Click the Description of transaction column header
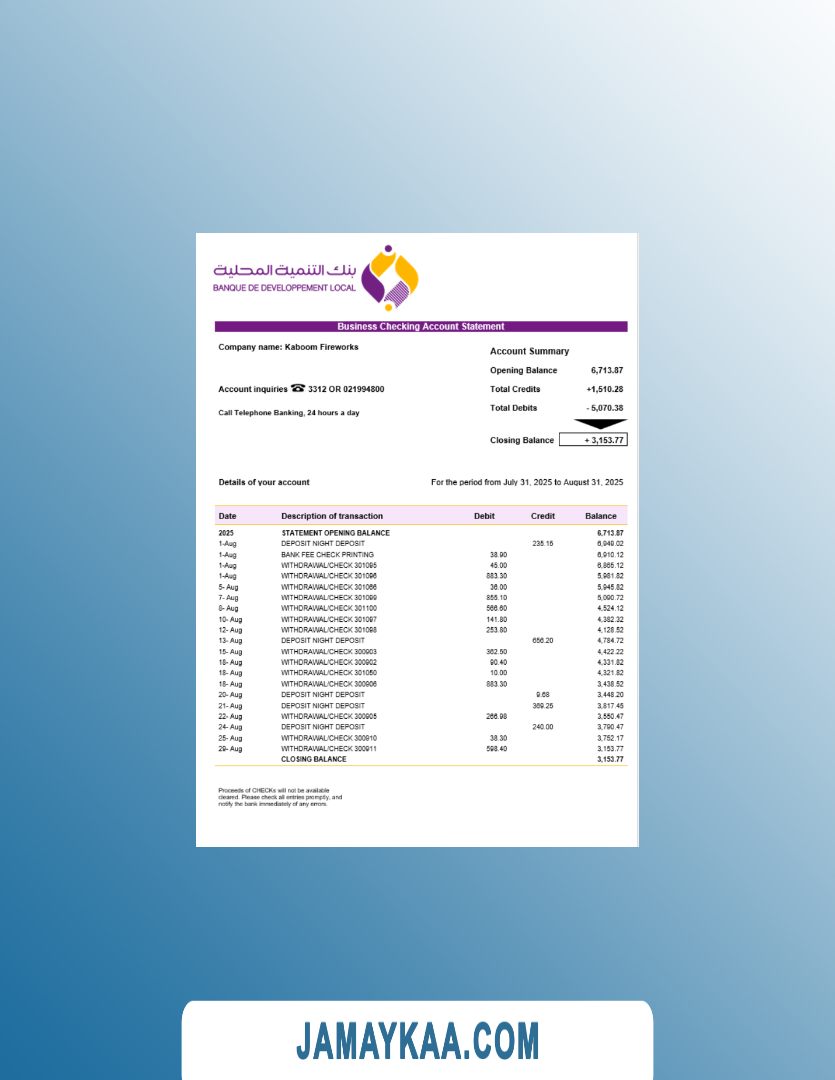The width and height of the screenshot is (835, 1080). point(332,516)
